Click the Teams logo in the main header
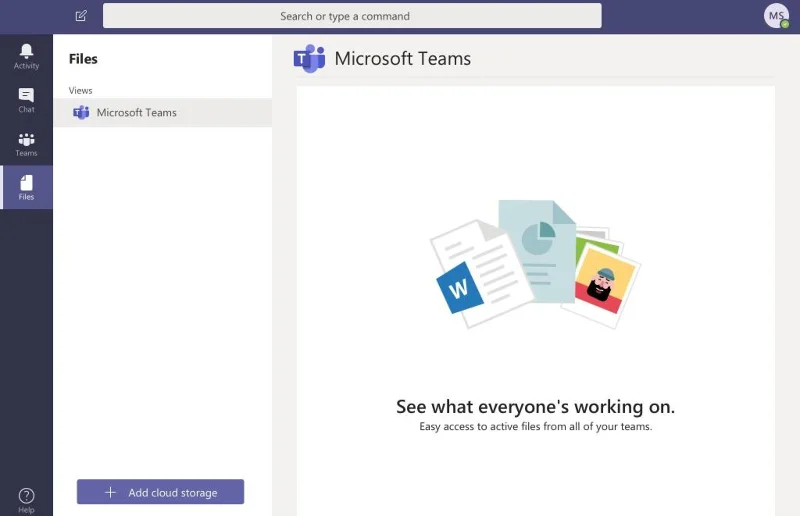This screenshot has height=516, width=800. pos(309,59)
